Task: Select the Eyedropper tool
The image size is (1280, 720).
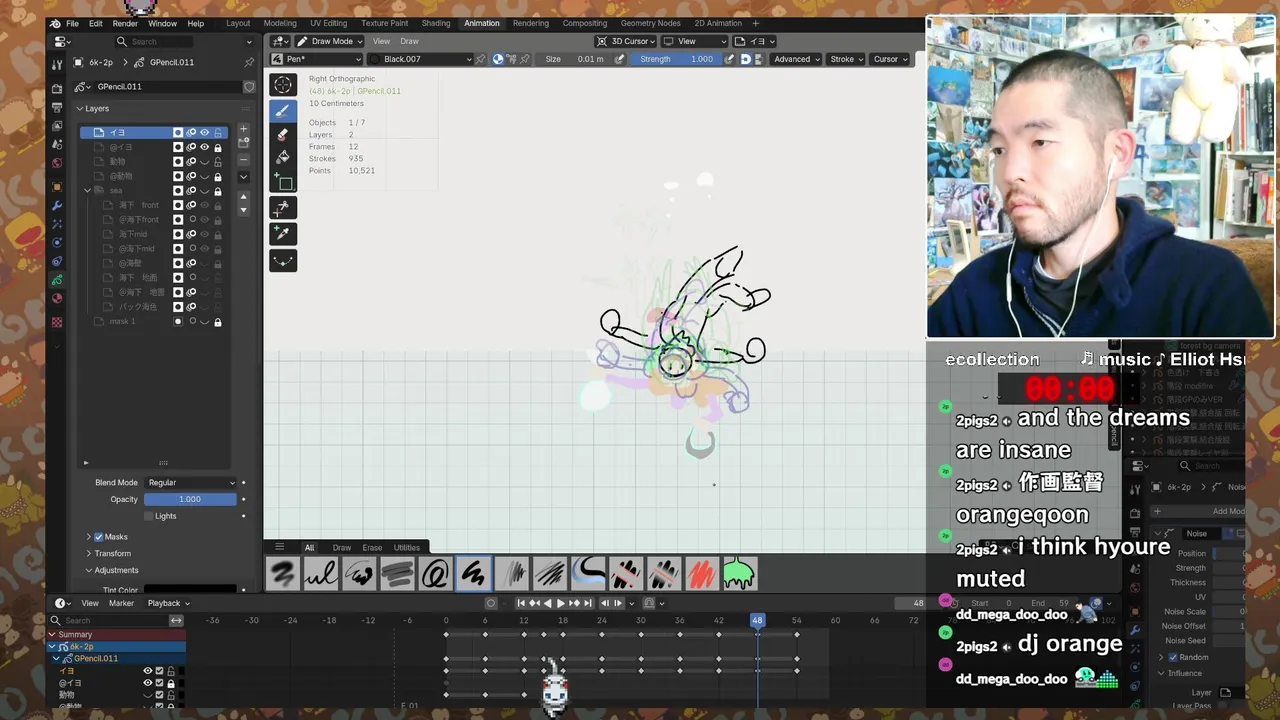Action: [x=283, y=233]
